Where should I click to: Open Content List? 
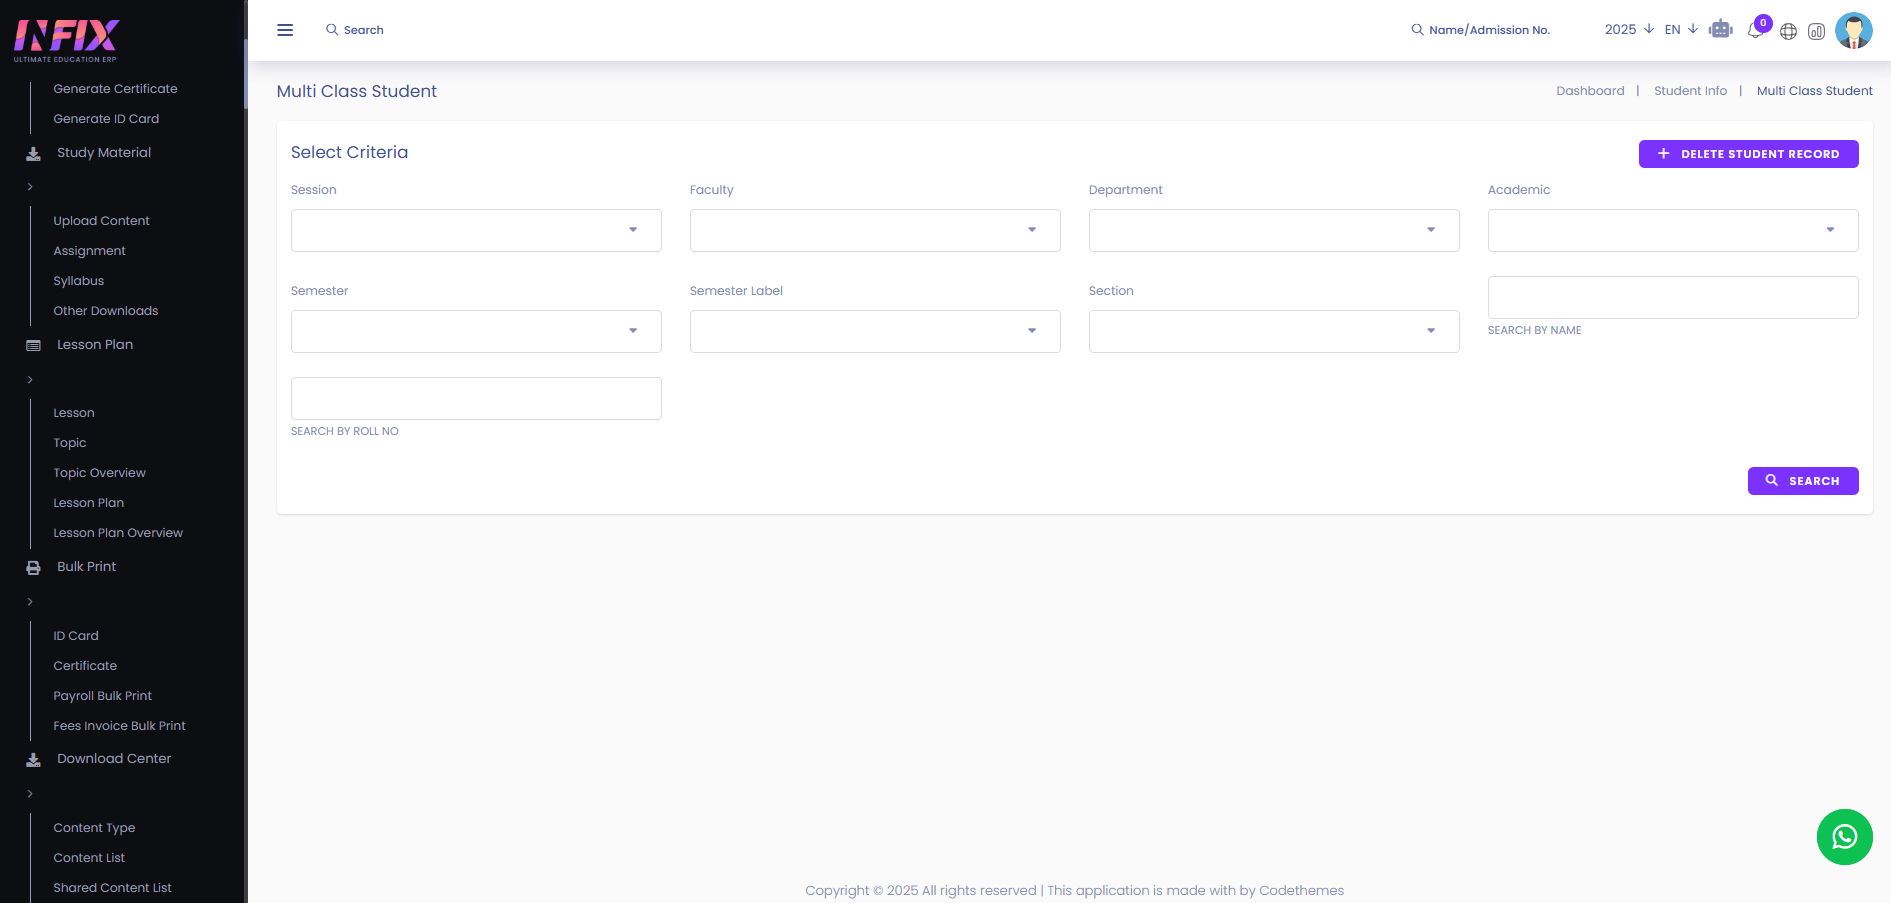89,858
